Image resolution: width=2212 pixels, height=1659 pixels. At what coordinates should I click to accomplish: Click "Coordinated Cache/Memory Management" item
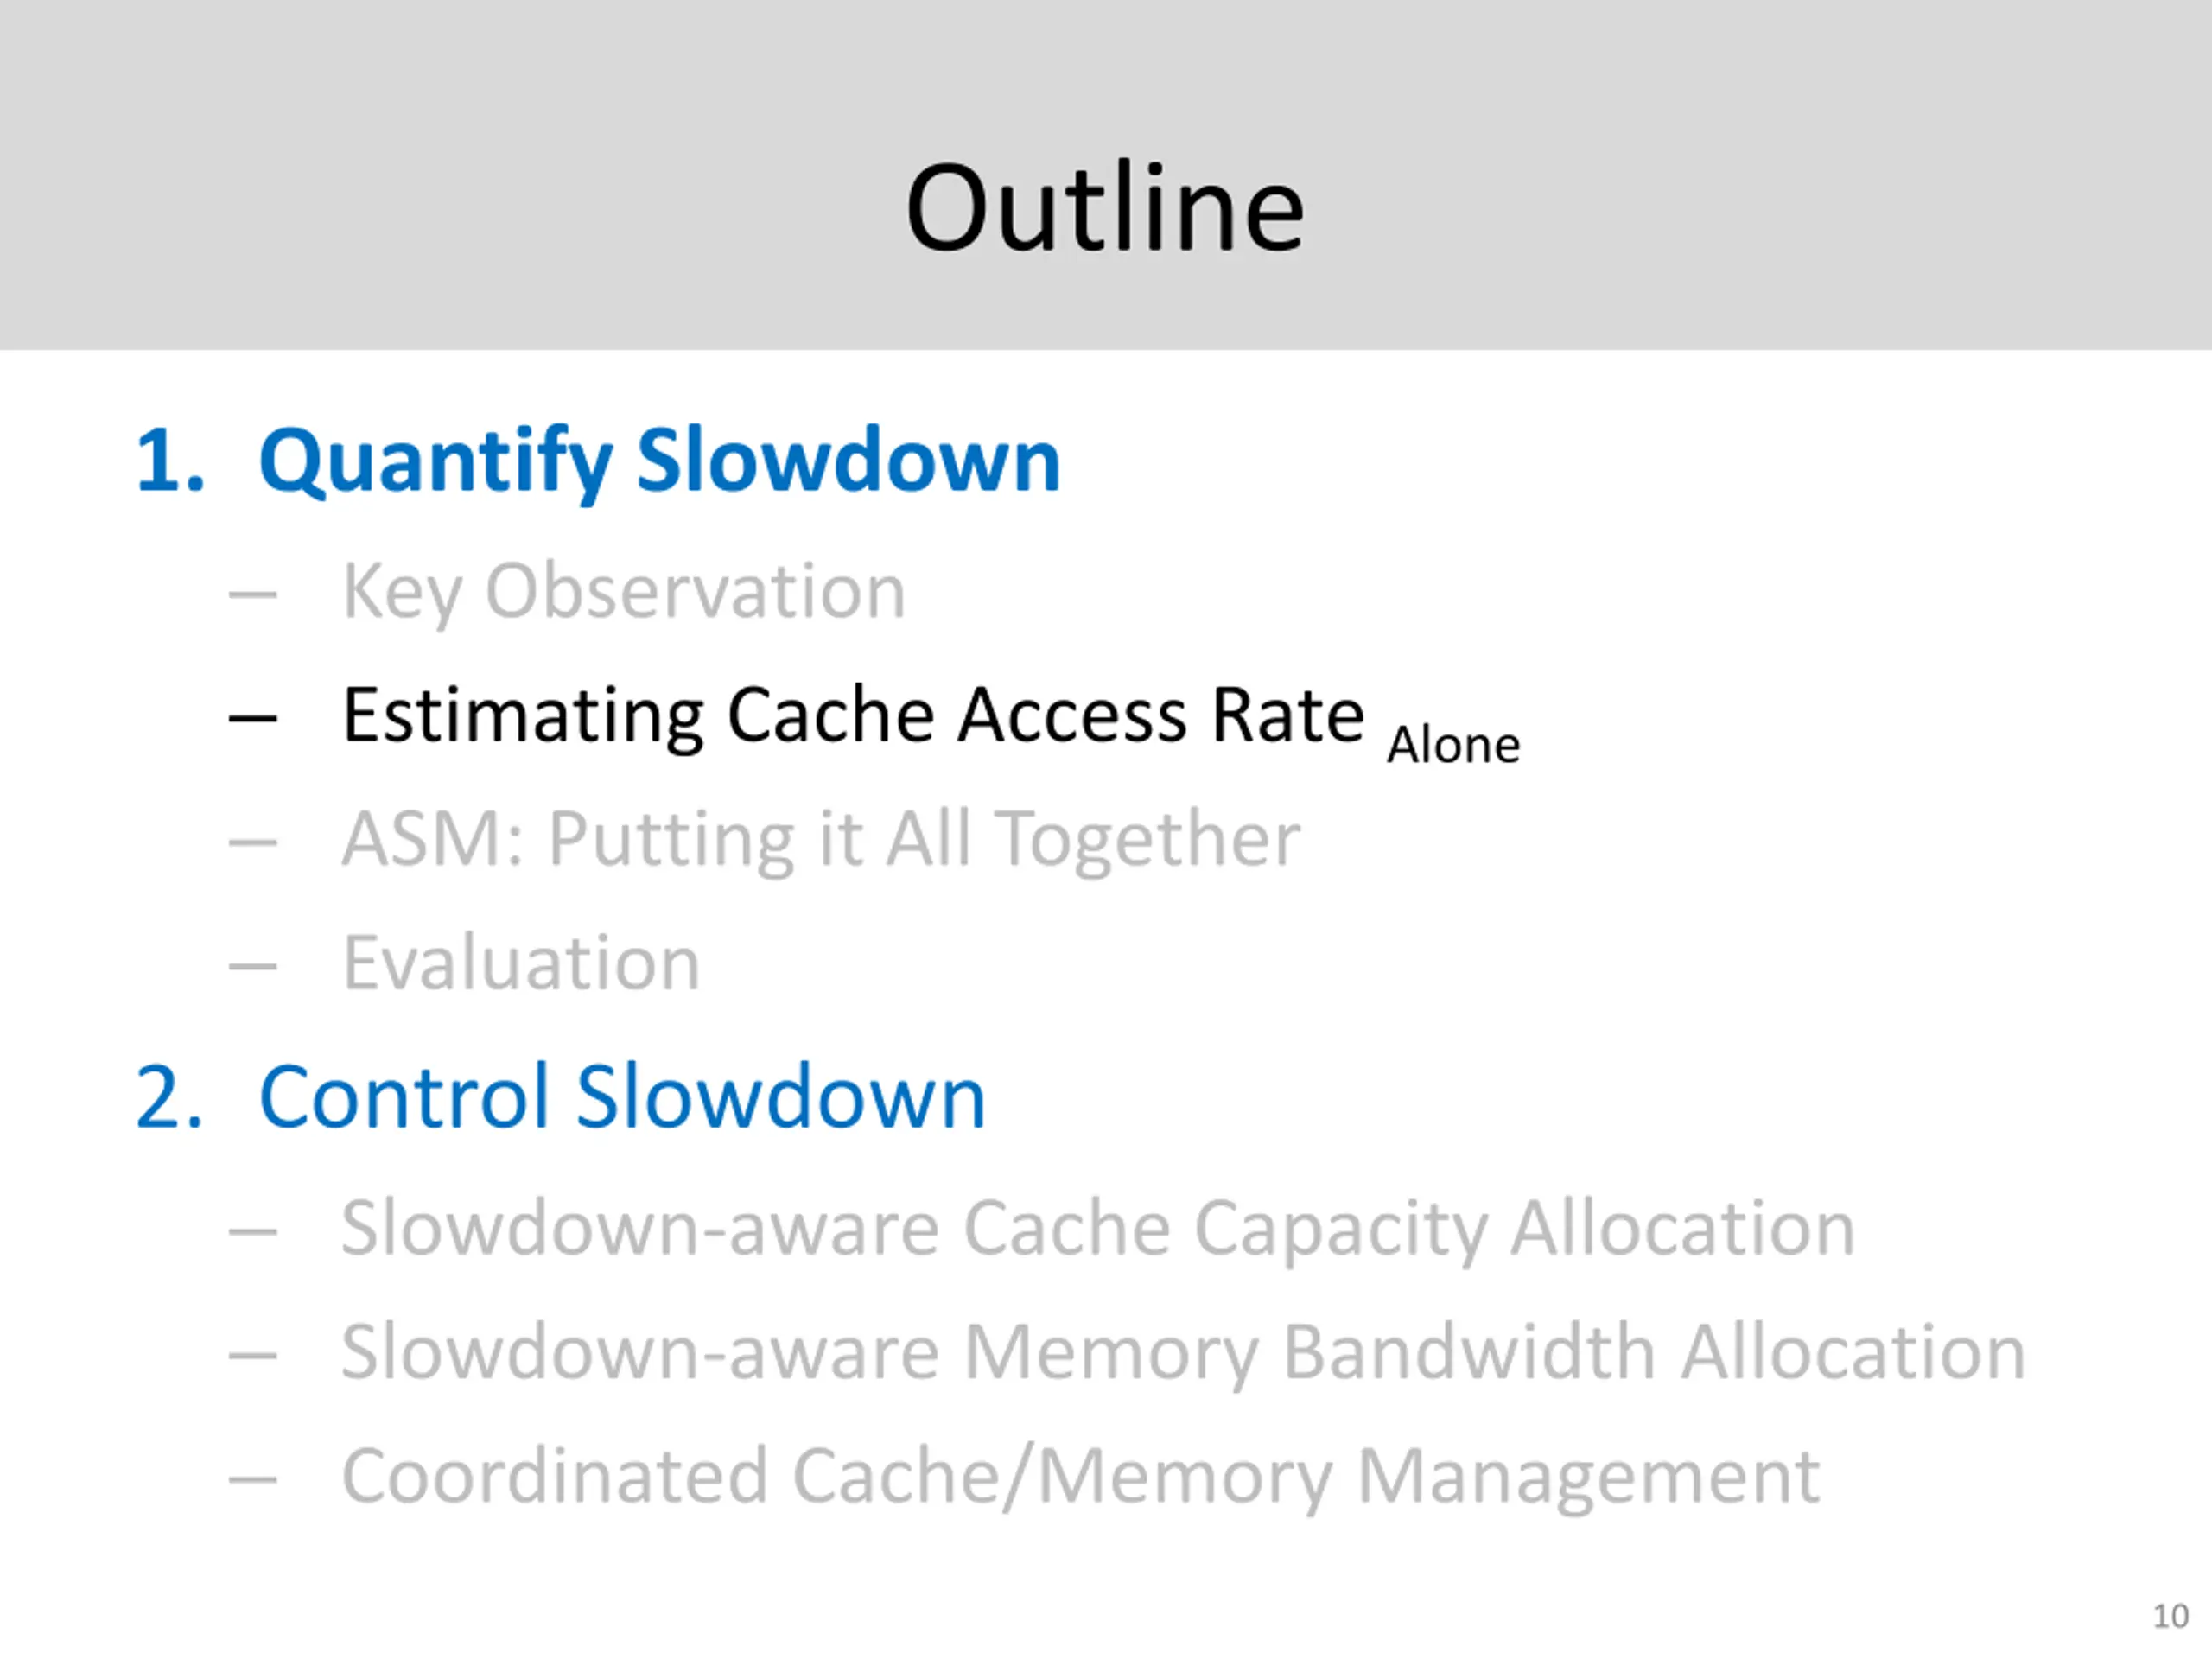click(1080, 1476)
